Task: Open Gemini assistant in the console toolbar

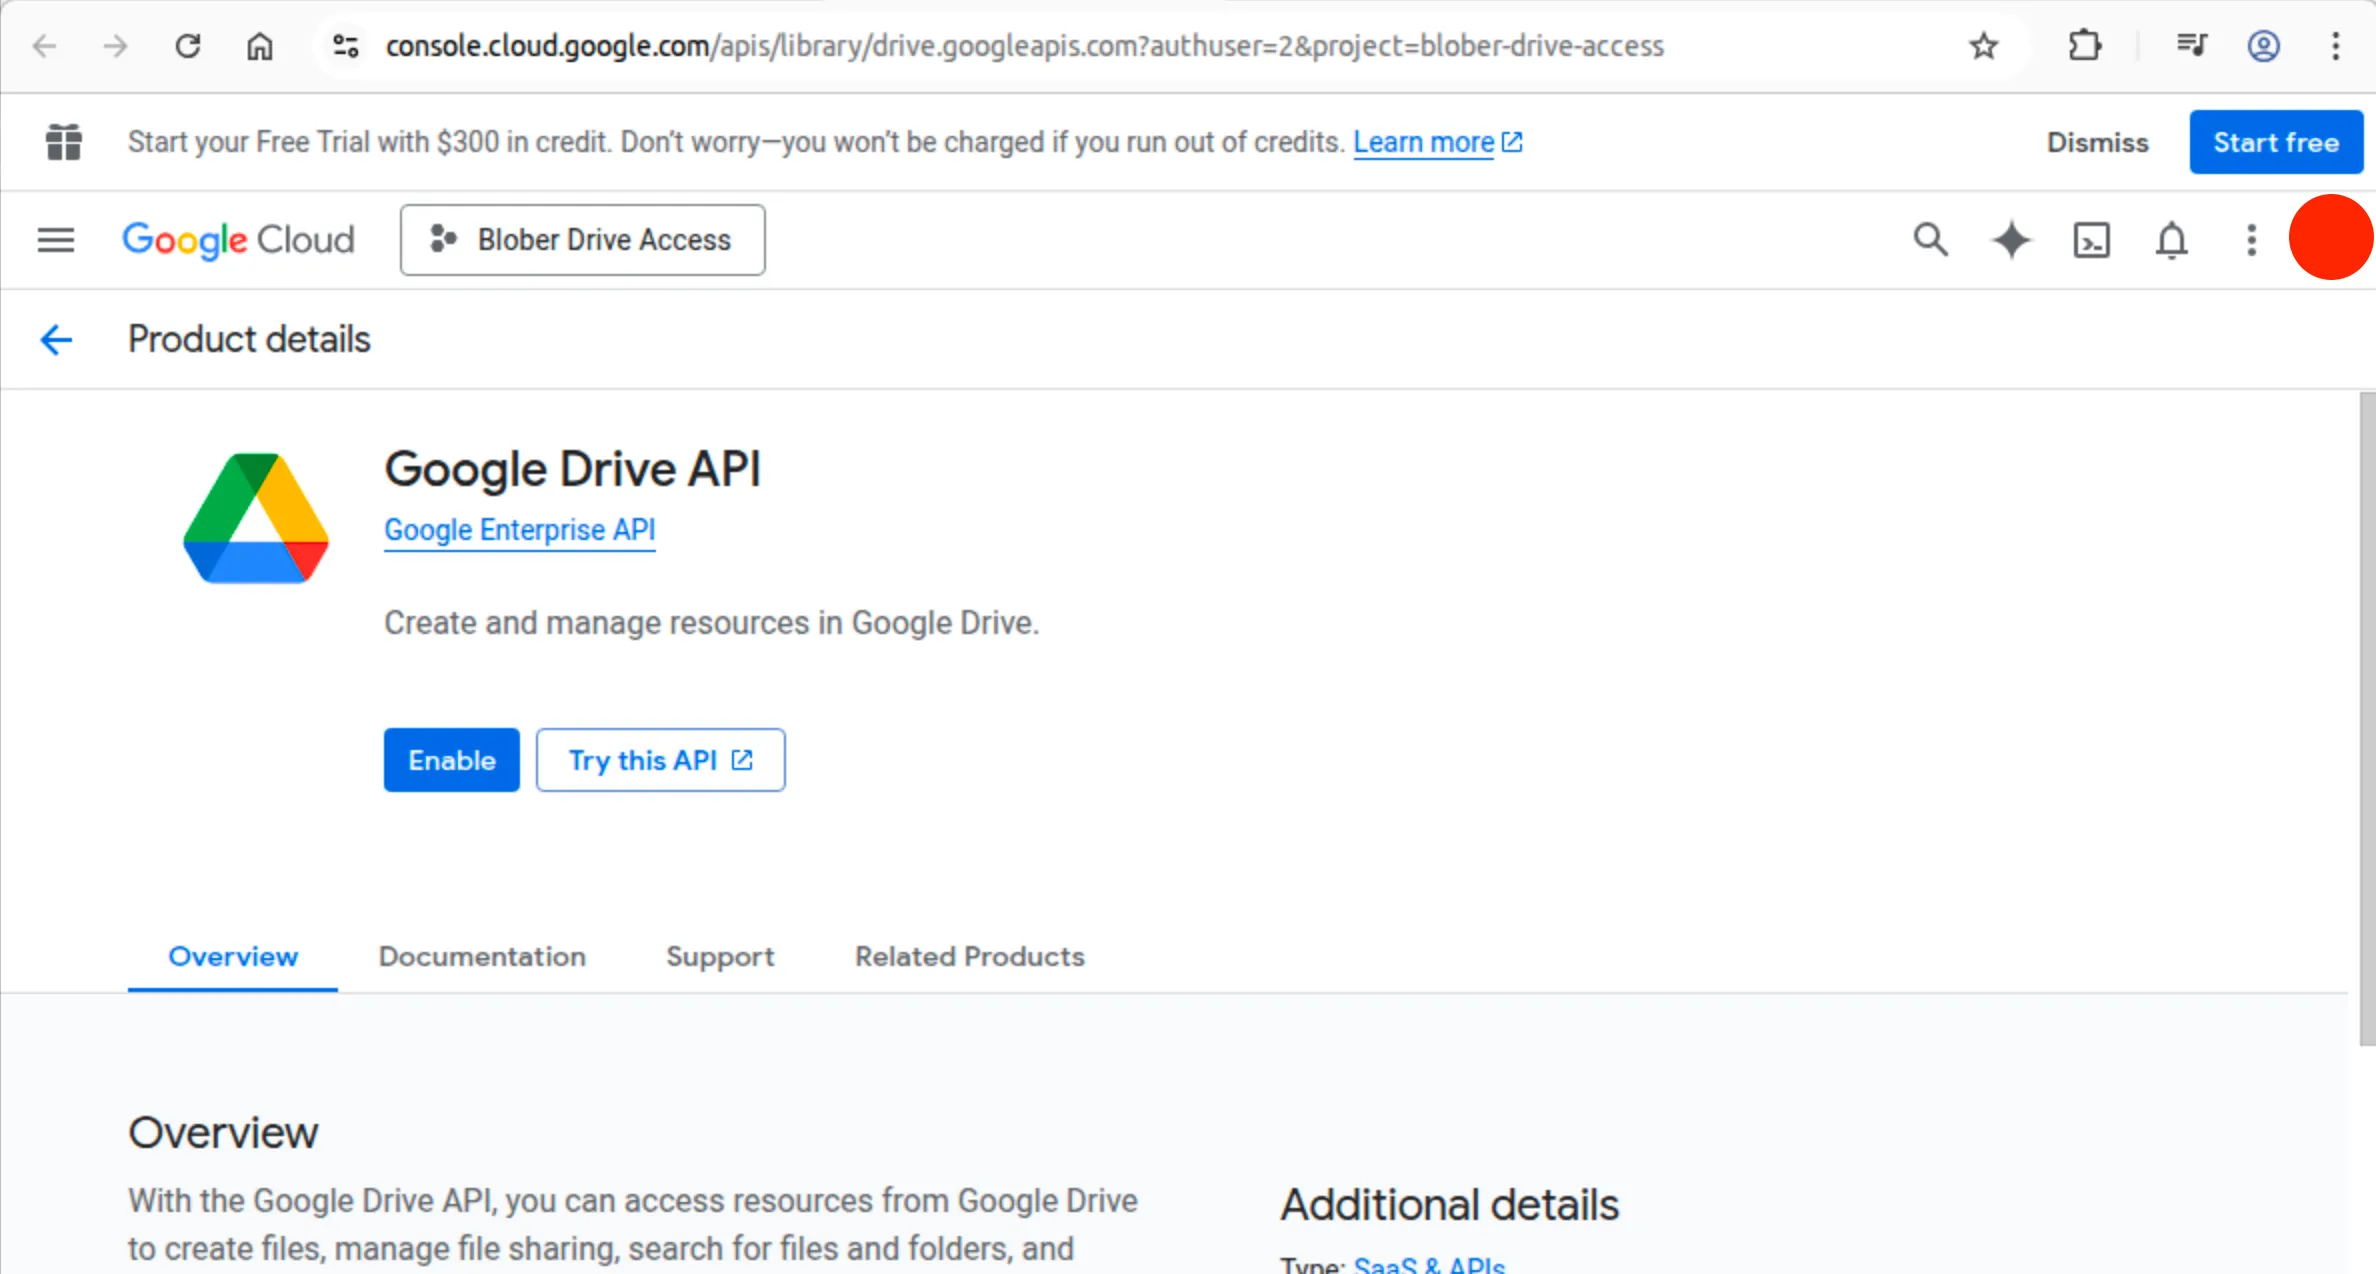Action: click(2010, 240)
